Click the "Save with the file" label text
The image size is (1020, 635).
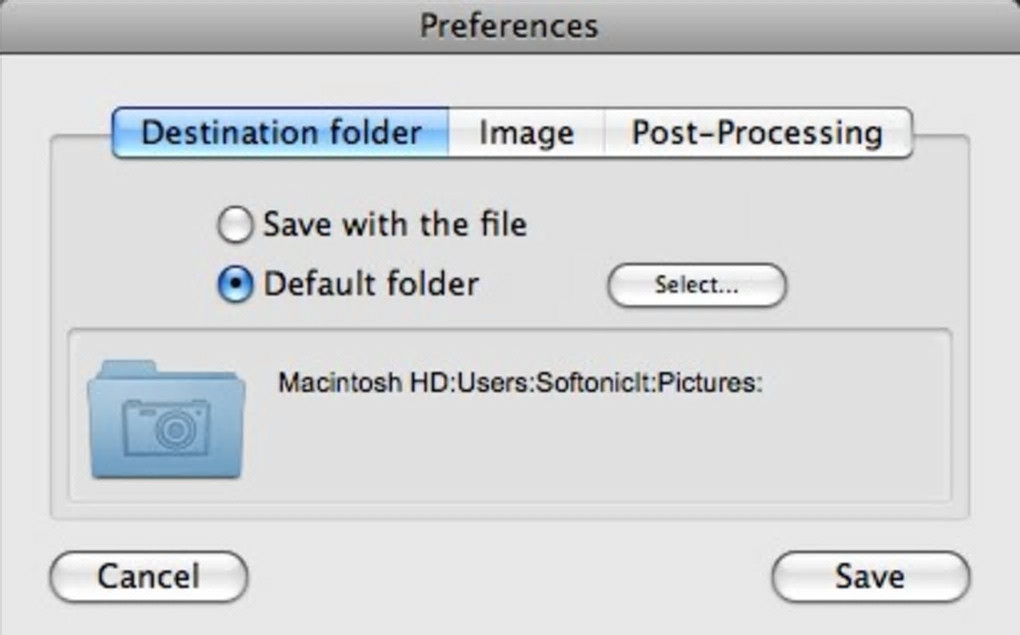395,225
